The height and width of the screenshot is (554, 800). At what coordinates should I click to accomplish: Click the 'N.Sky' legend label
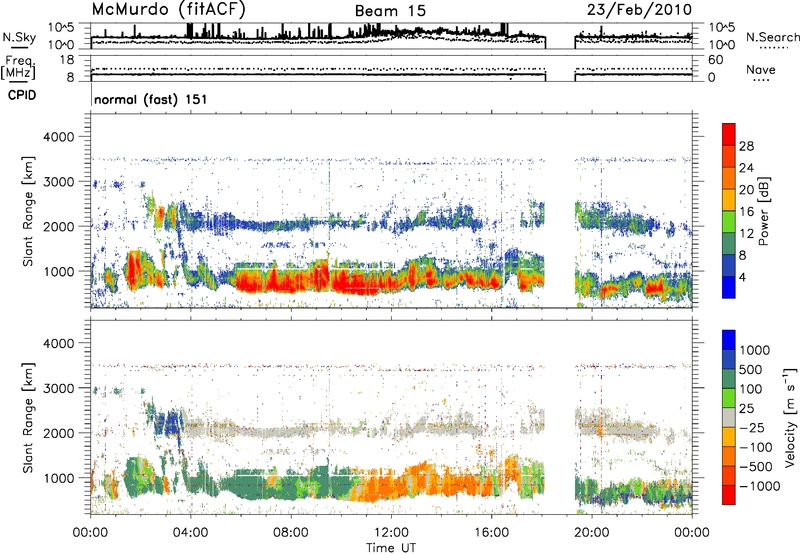pyautogui.click(x=19, y=37)
